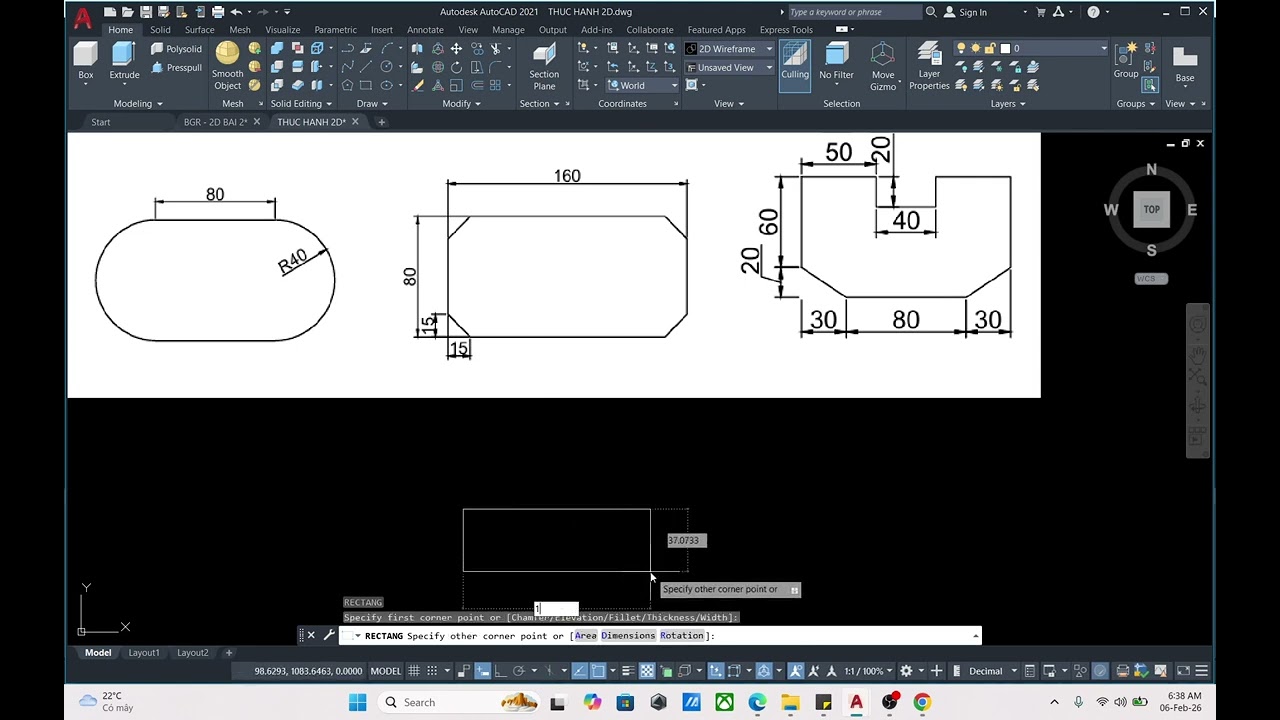Screen dimensions: 1280x720
Task: Click the Area option in command line
Action: click(x=585, y=636)
